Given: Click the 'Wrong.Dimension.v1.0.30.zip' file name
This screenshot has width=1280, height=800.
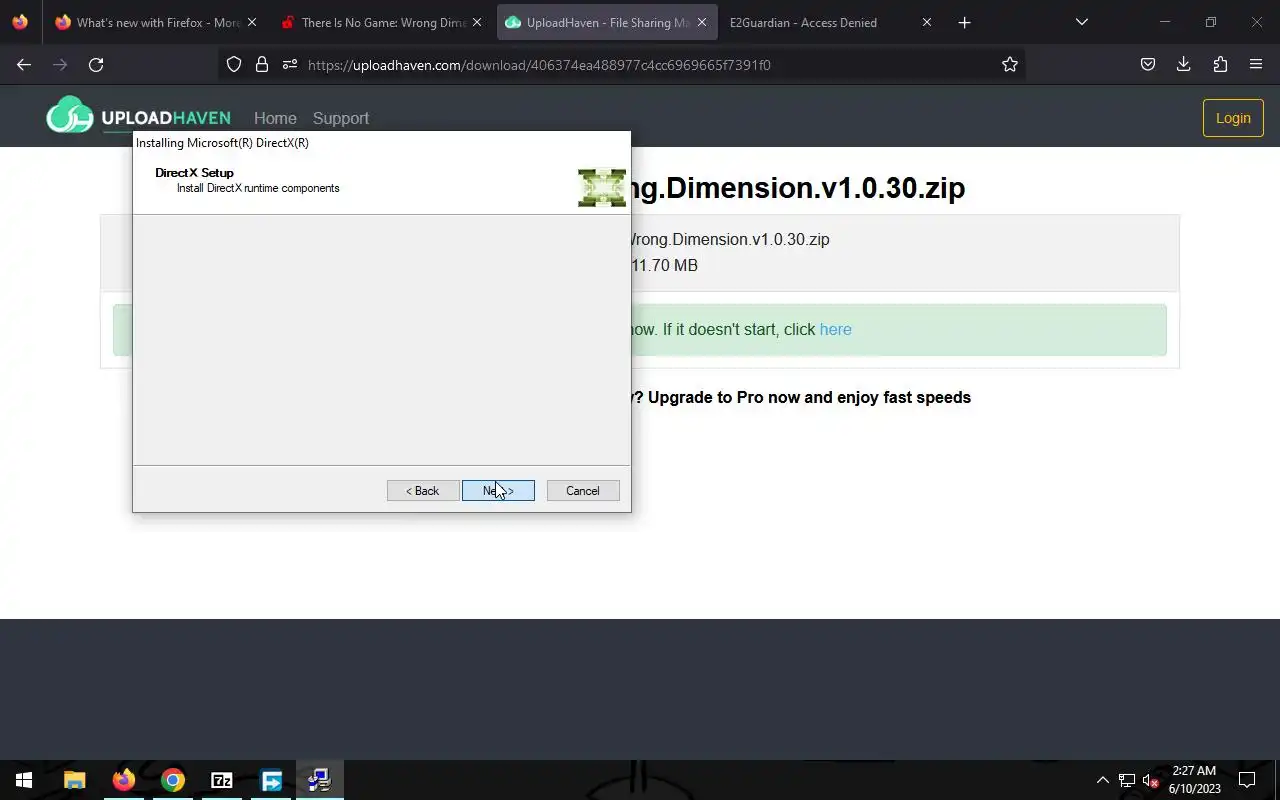Looking at the screenshot, I should coord(728,239).
